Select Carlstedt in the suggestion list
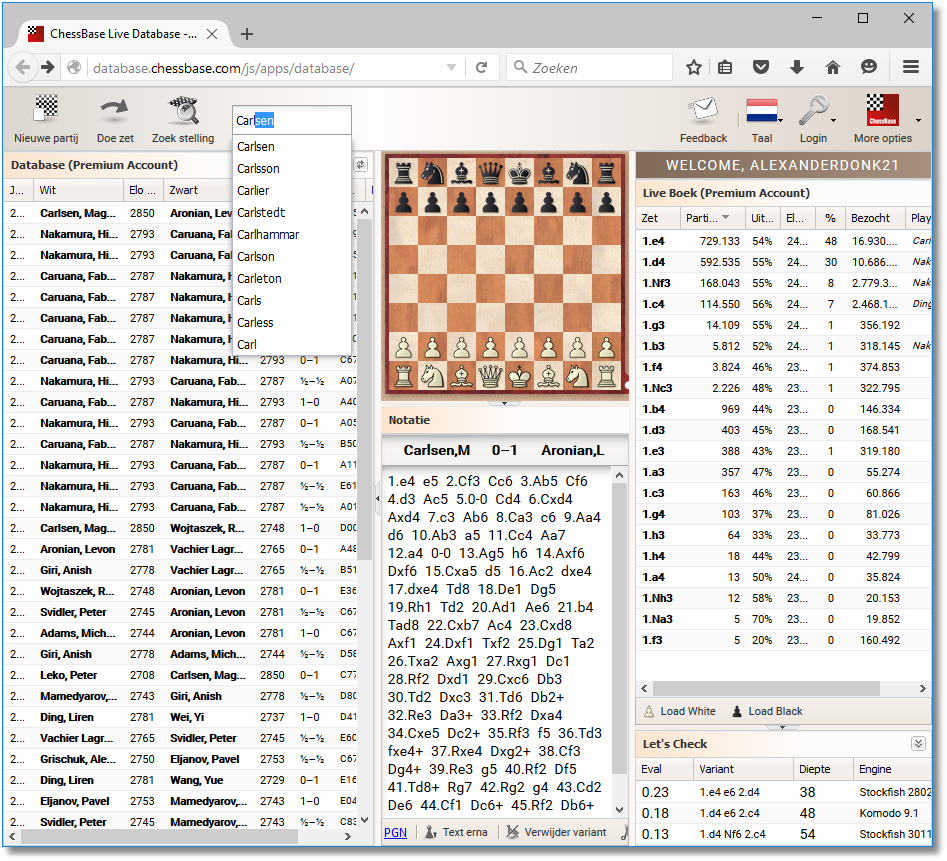 tap(261, 213)
